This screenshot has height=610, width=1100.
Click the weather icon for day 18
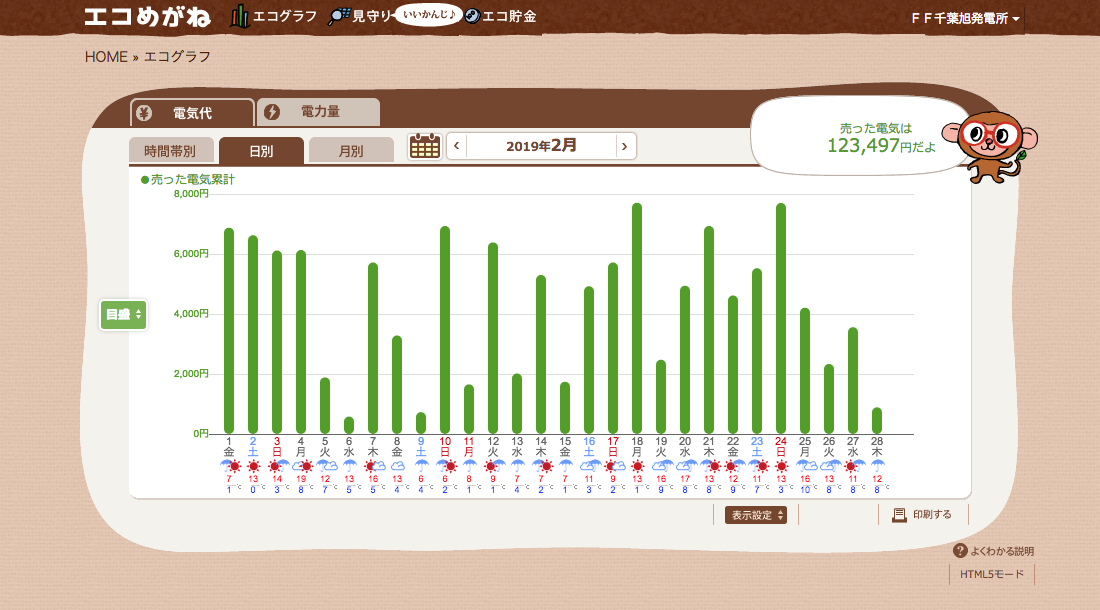coord(637,466)
